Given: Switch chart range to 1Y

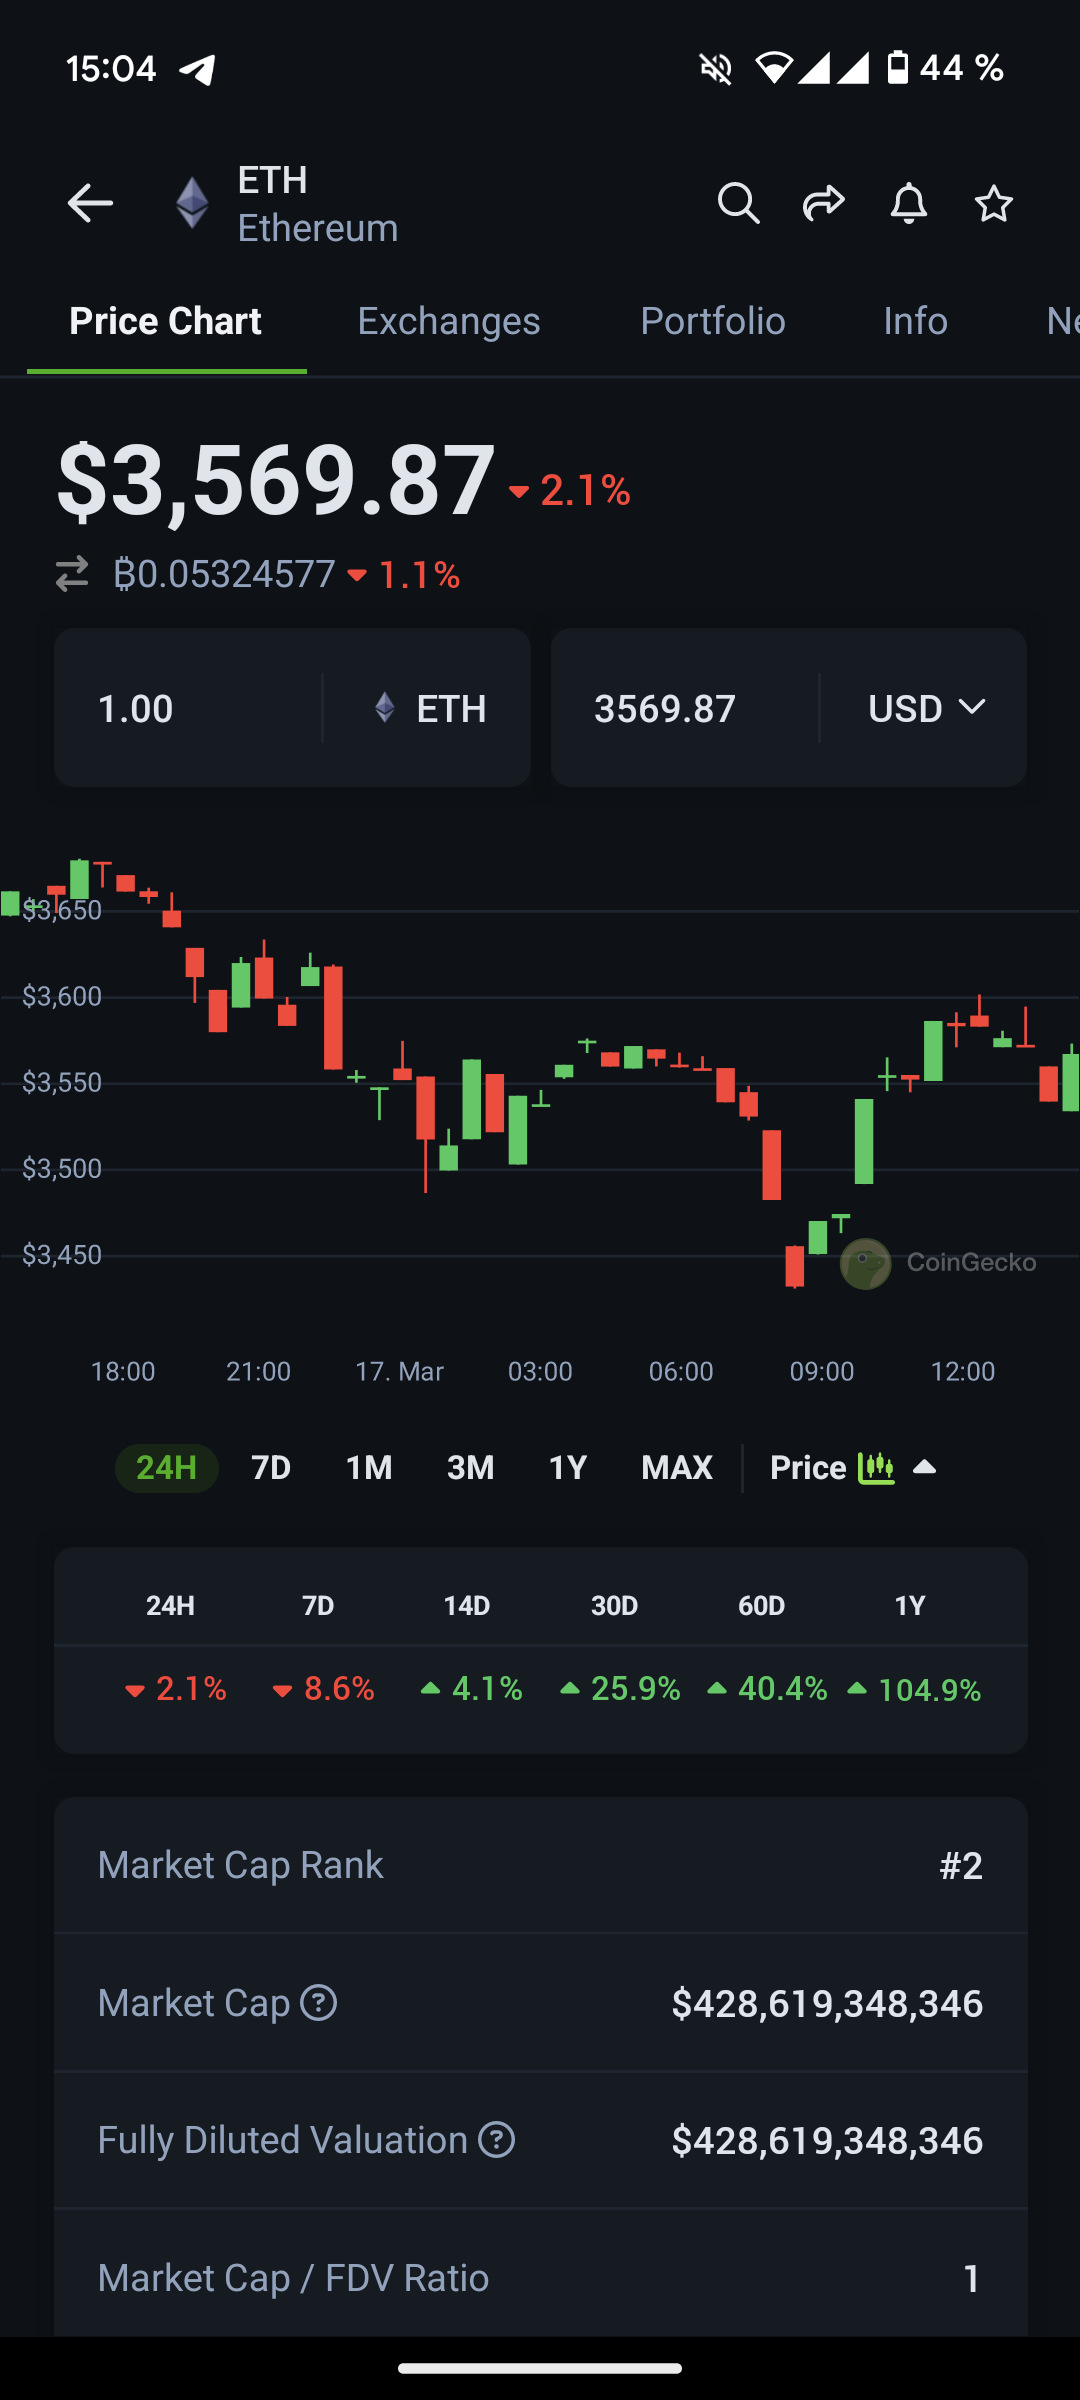Looking at the screenshot, I should [x=567, y=1468].
